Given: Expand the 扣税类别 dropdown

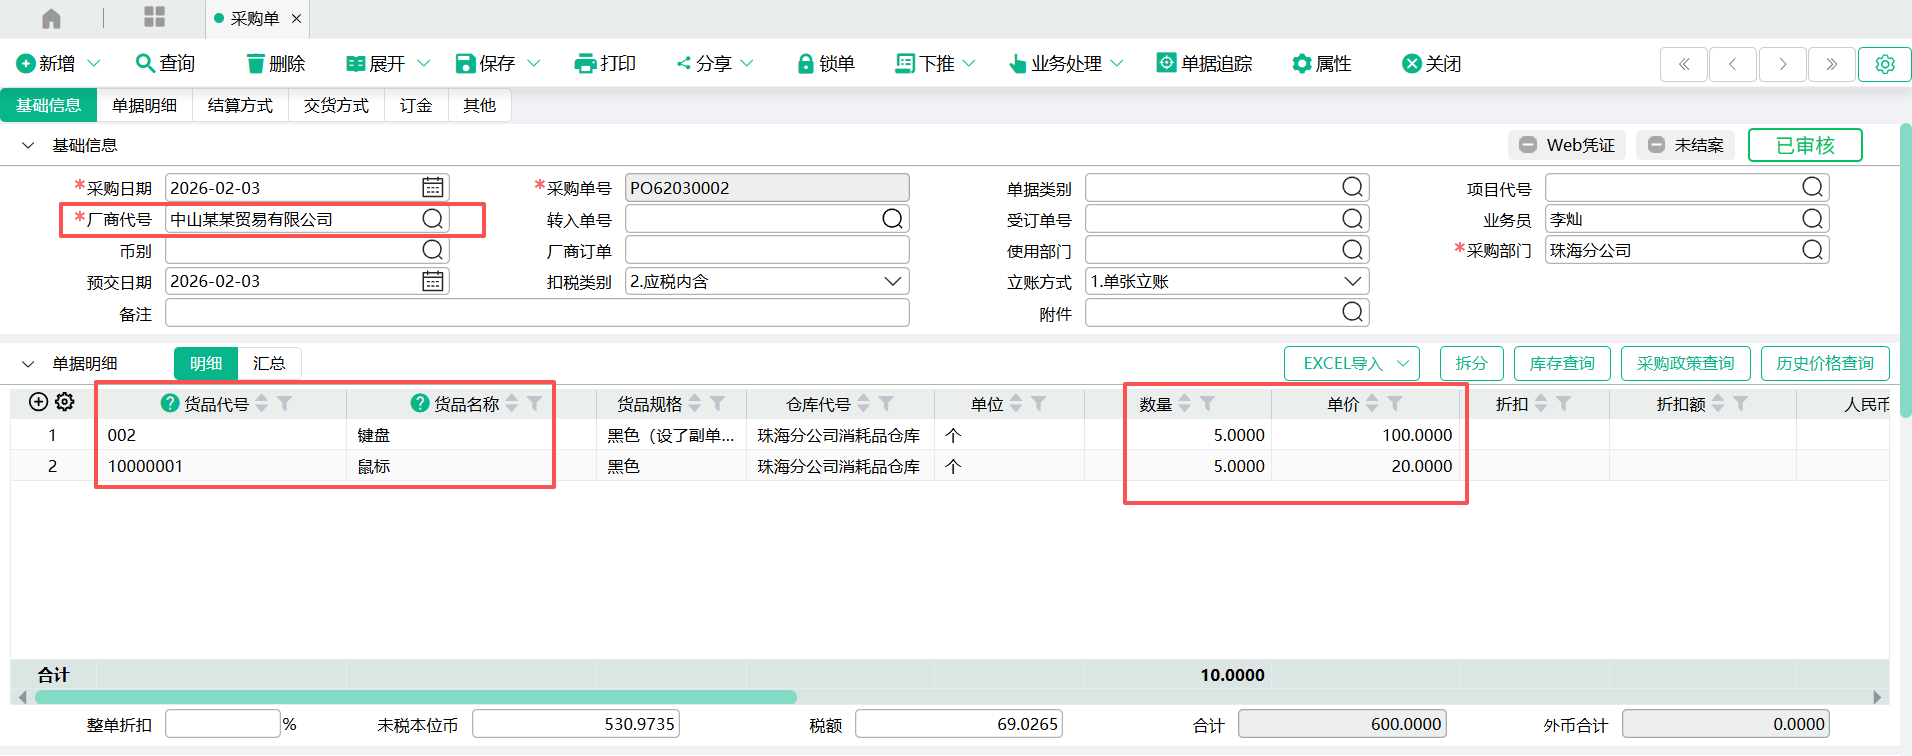Looking at the screenshot, I should coord(893,282).
